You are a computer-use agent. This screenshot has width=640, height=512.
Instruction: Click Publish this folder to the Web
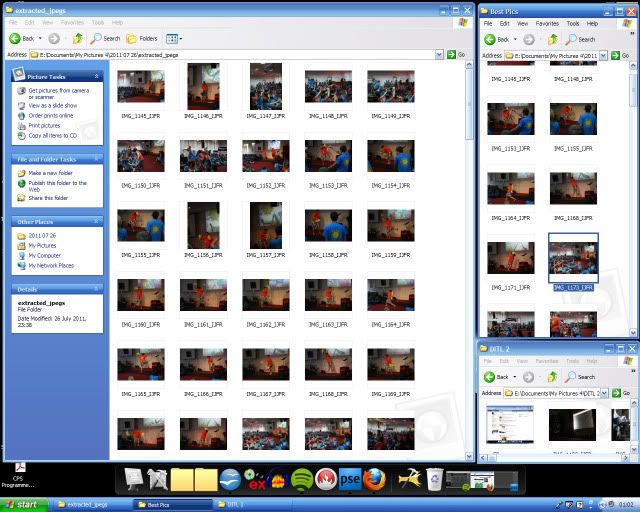click(57, 186)
